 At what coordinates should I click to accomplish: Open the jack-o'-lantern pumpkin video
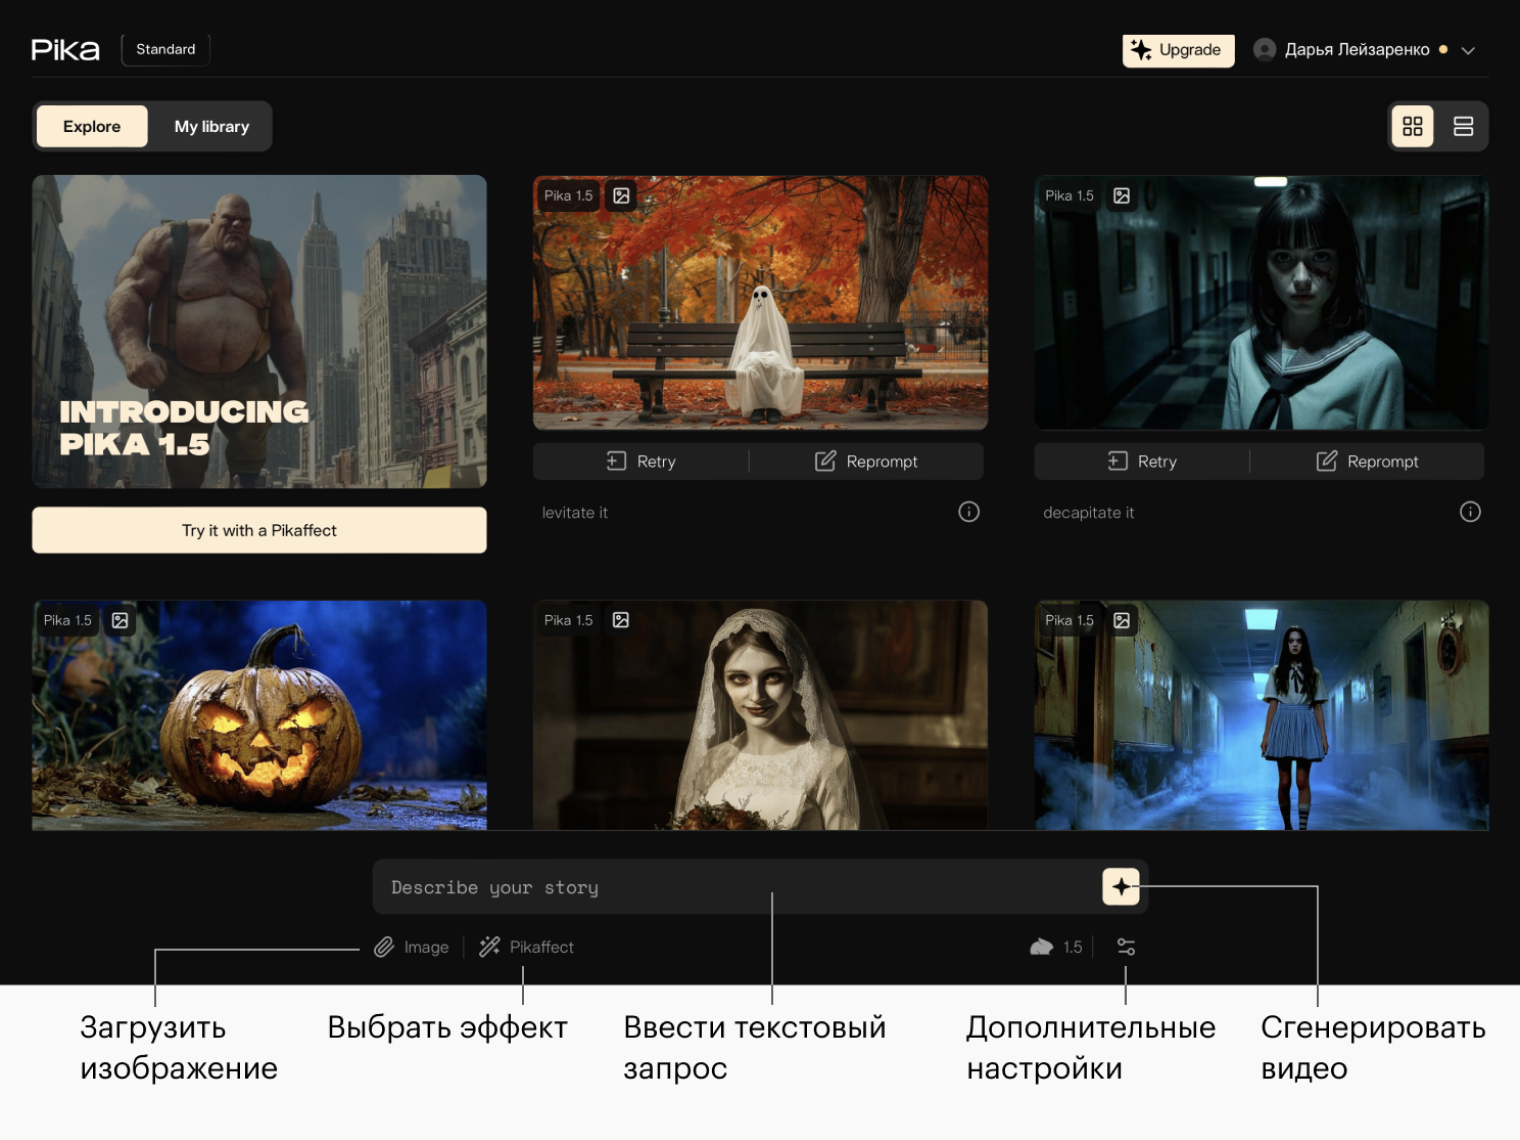click(x=259, y=715)
